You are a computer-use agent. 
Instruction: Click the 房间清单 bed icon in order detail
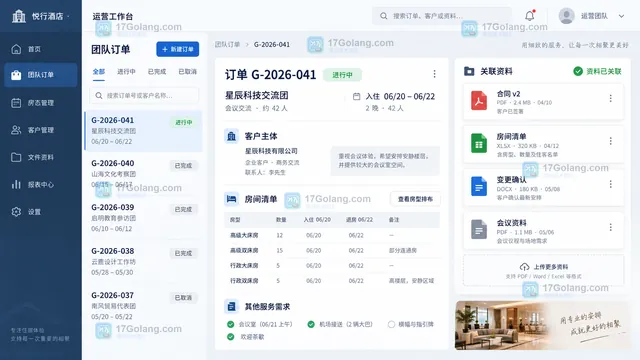[x=231, y=199]
